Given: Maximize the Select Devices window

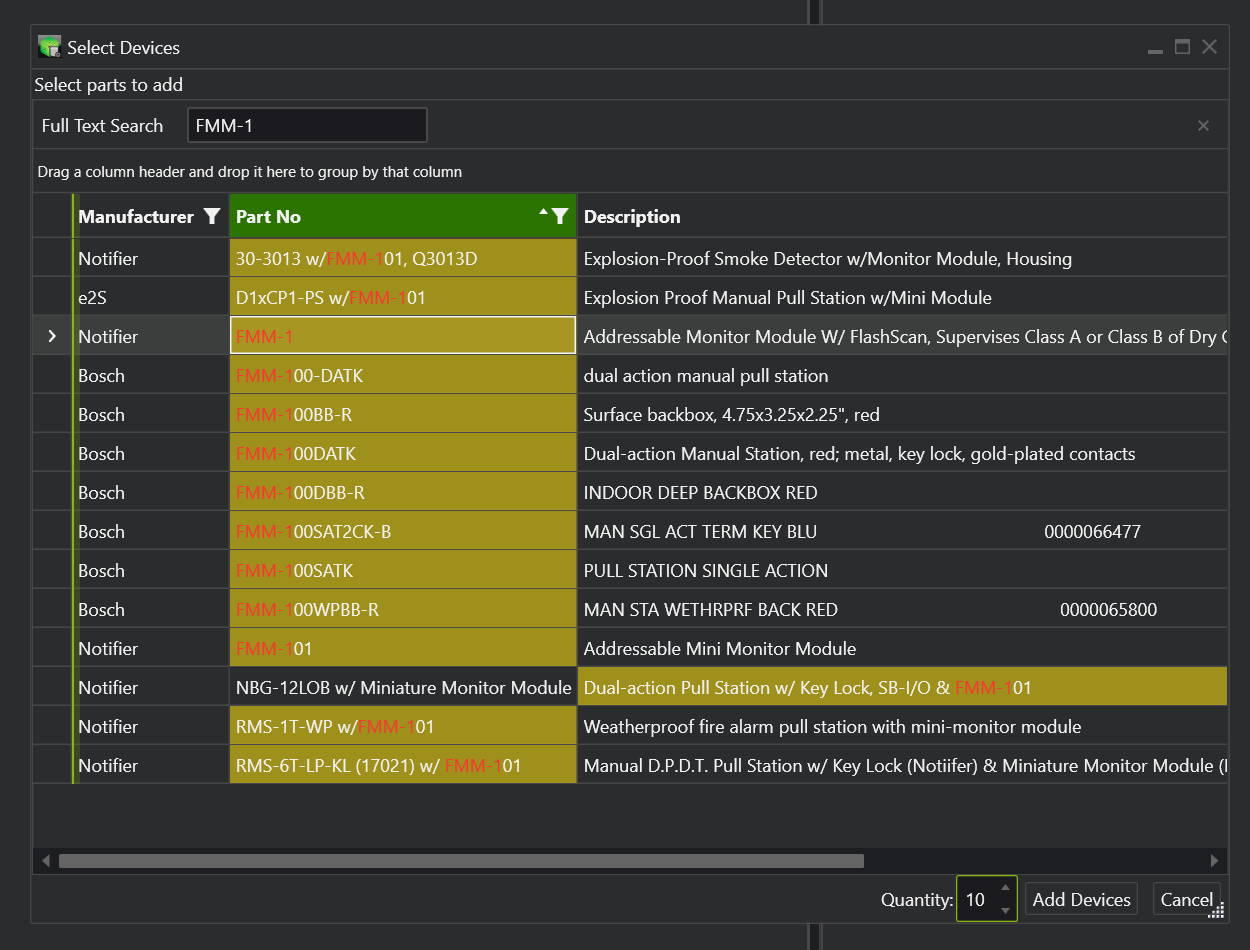Looking at the screenshot, I should [x=1182, y=47].
